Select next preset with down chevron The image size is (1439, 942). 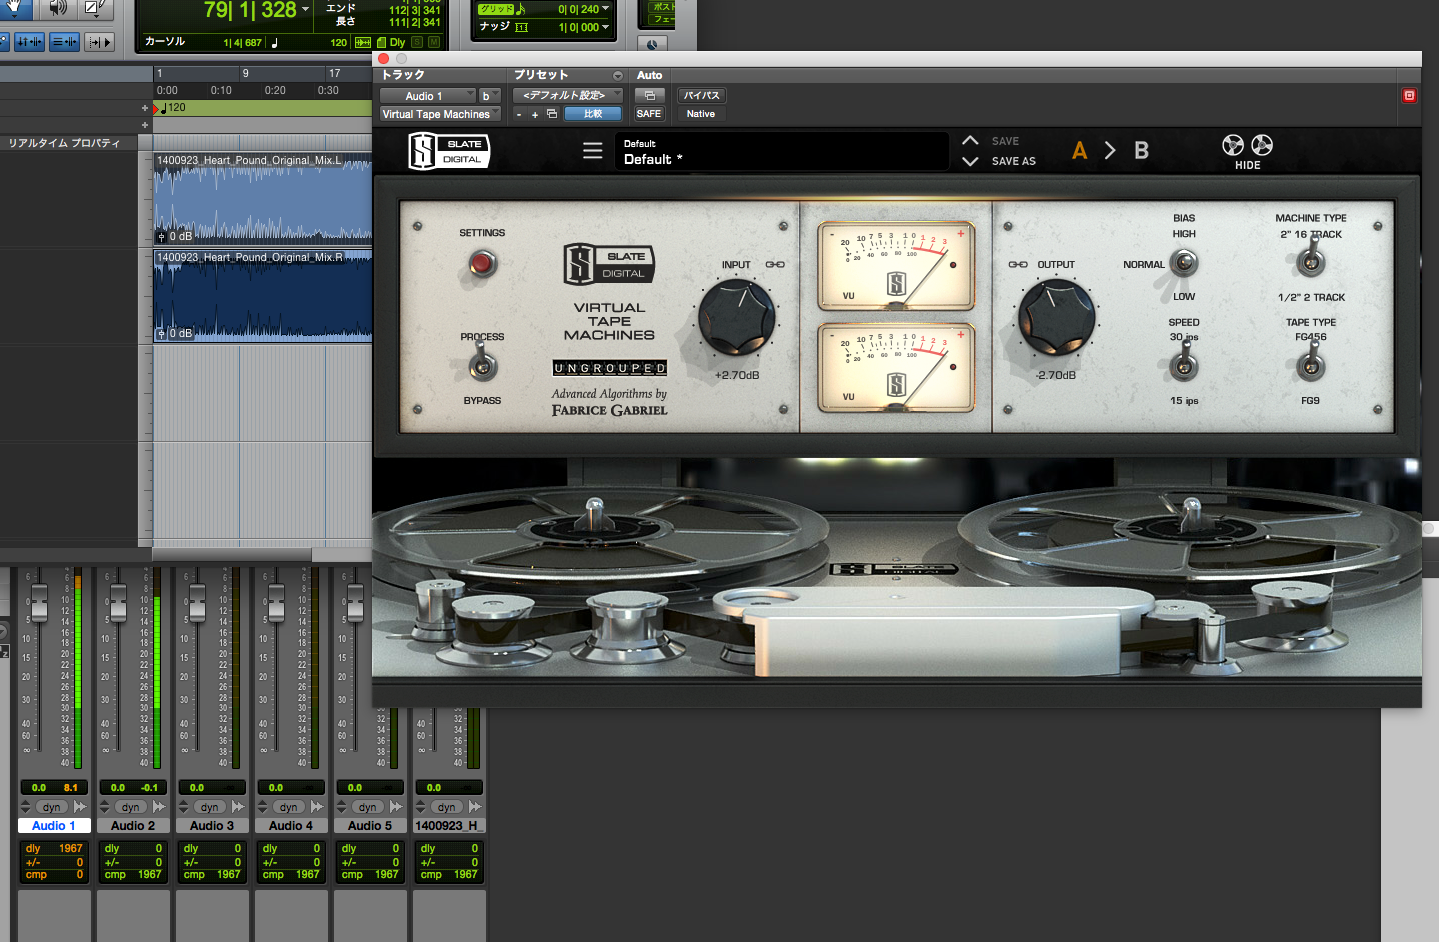(970, 161)
